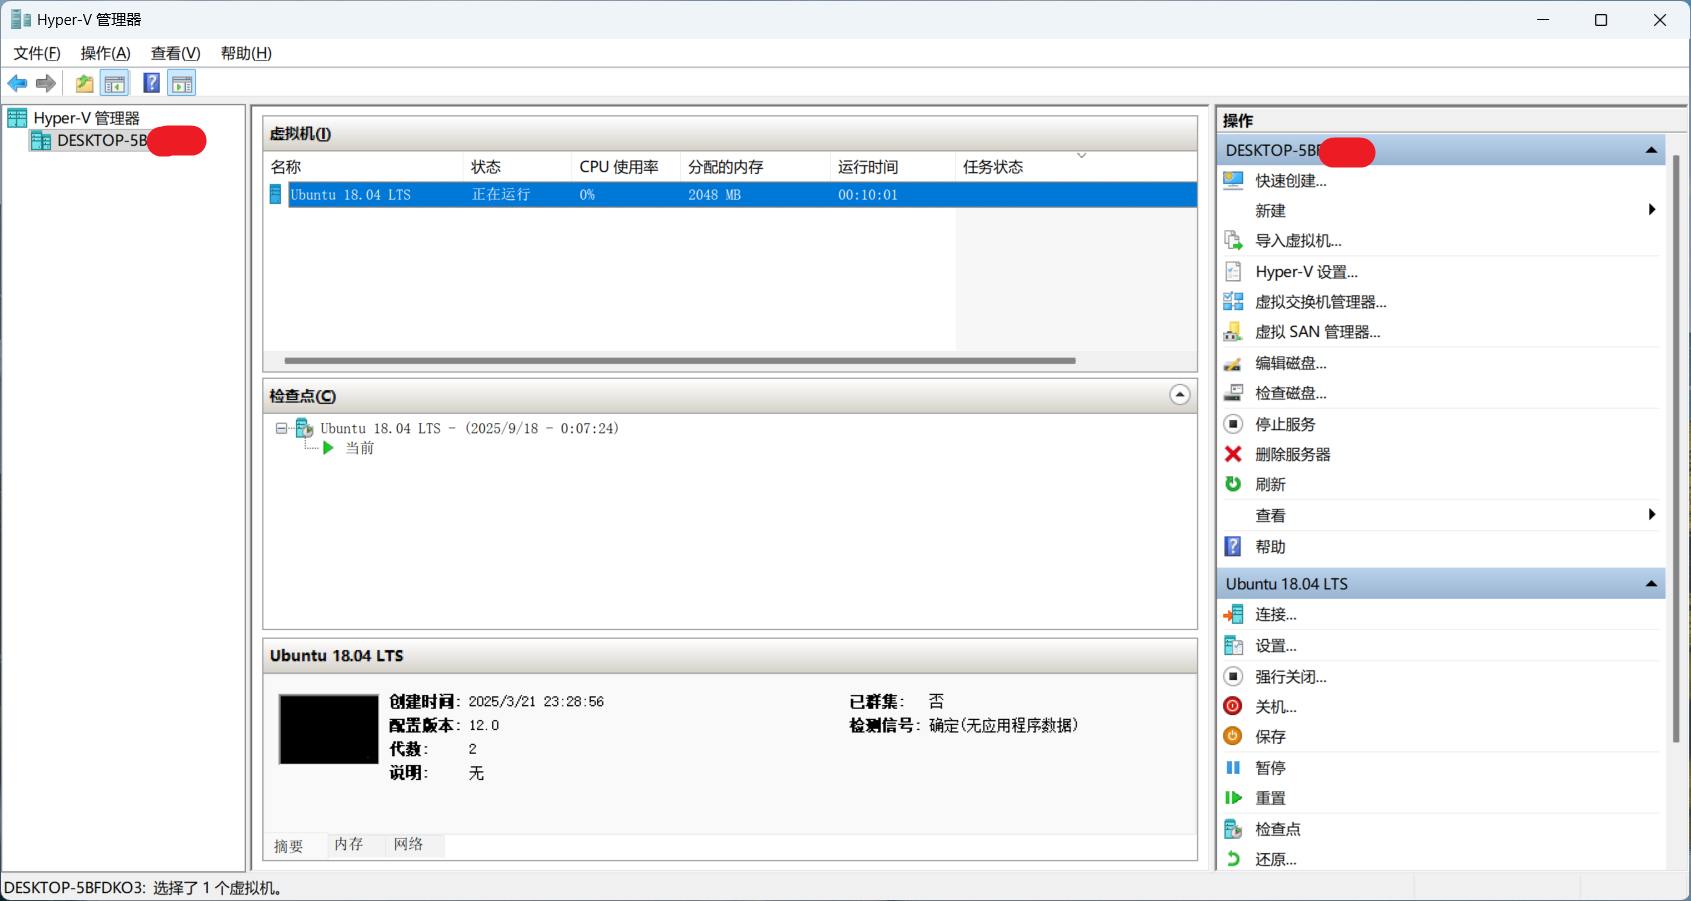Open the 帮助(H) menu
This screenshot has height=901, width=1691.
pos(246,53)
